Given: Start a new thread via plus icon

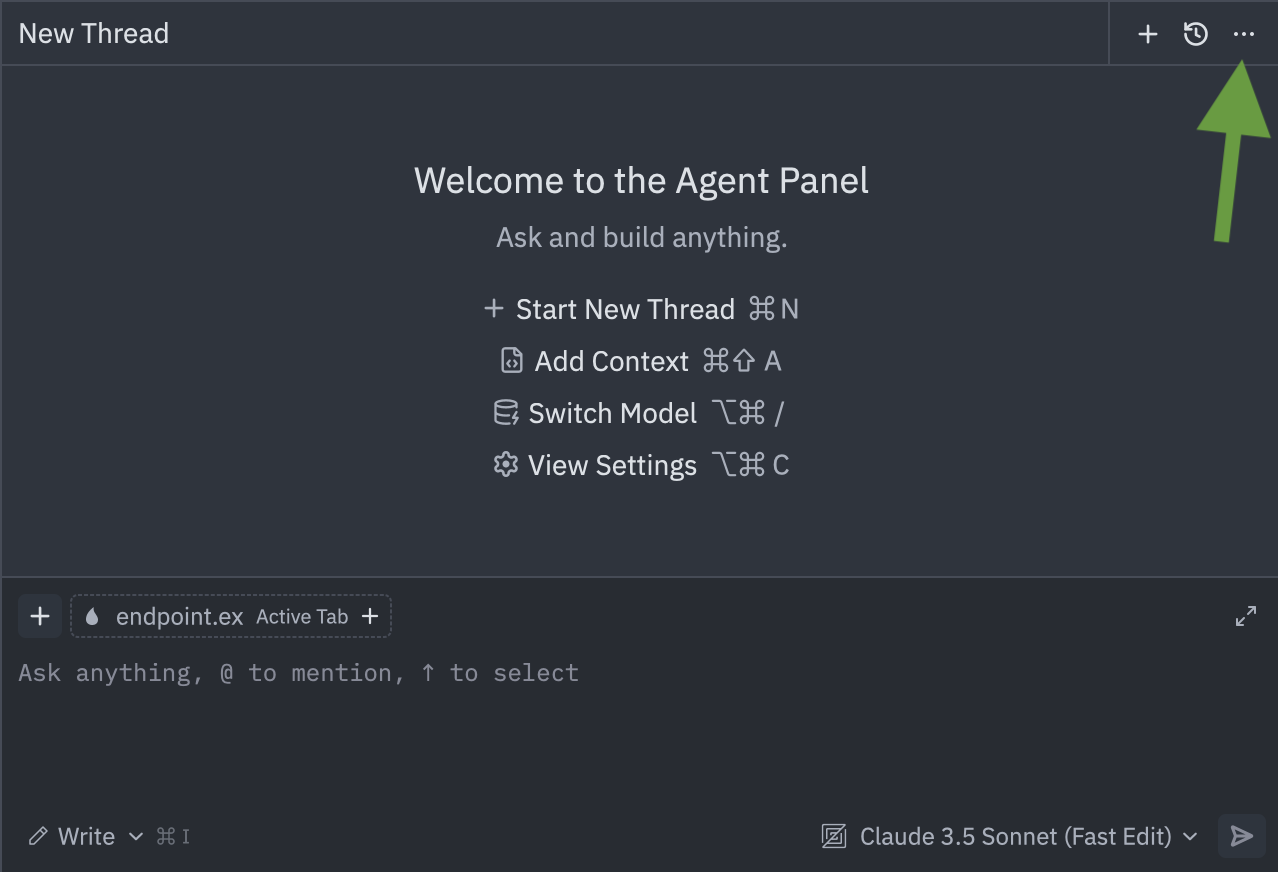Looking at the screenshot, I should coord(1147,33).
